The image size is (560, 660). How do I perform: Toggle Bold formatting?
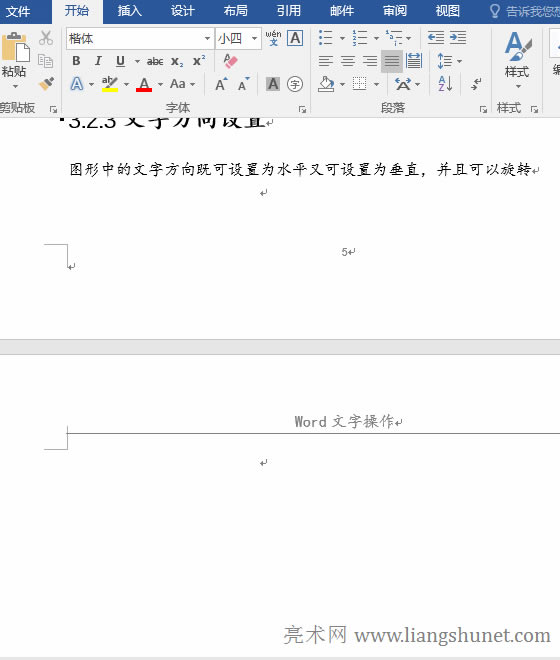76,61
